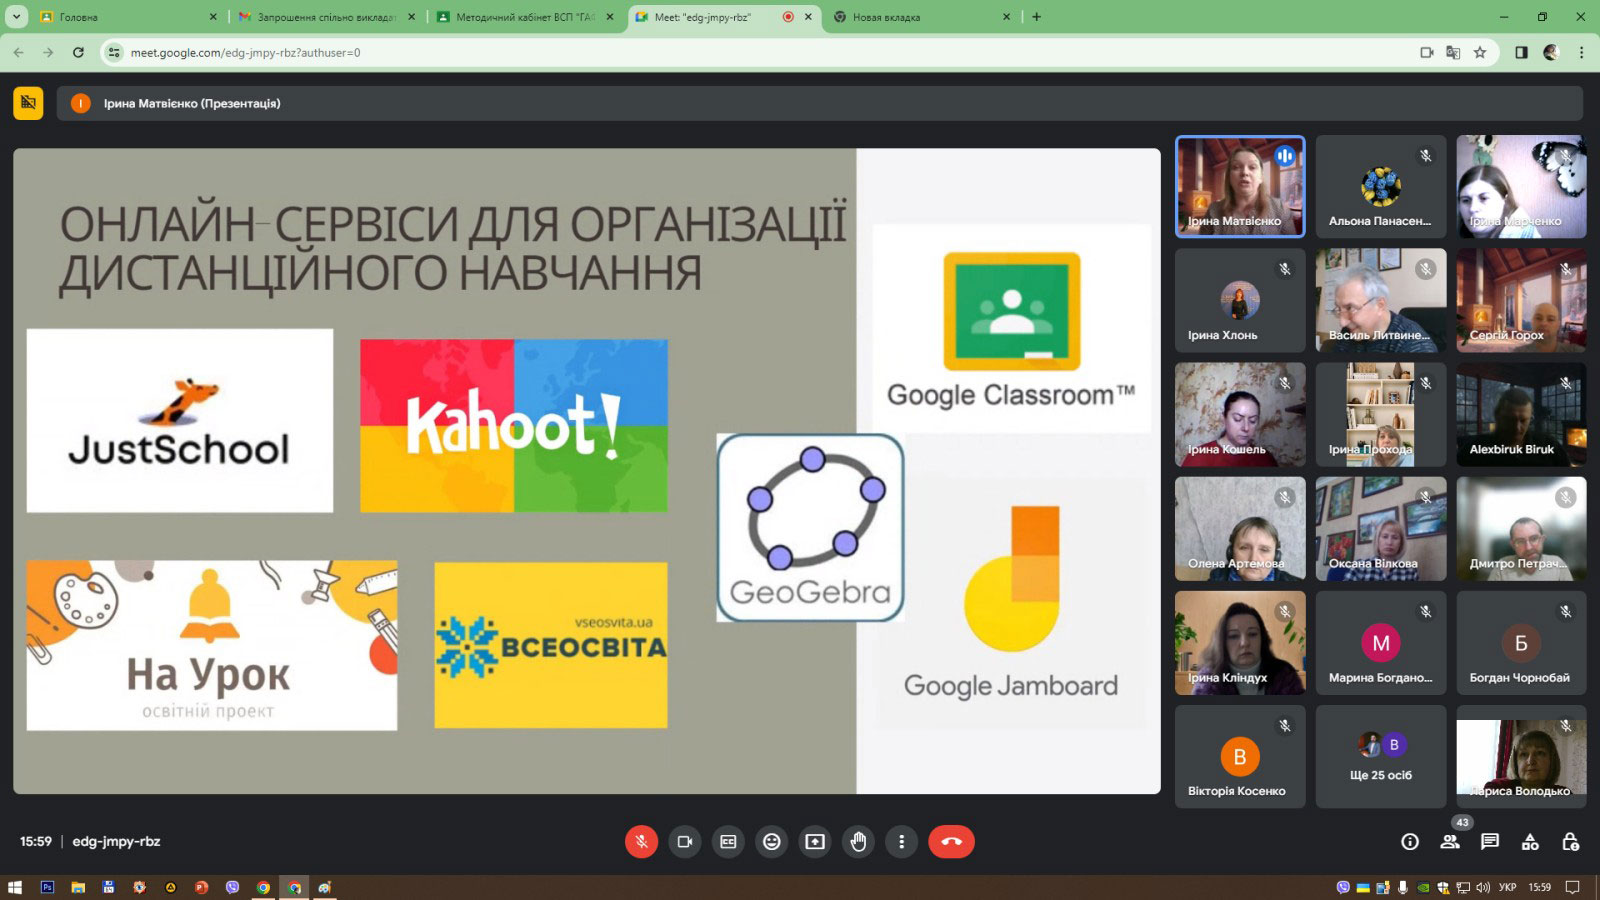Open the Windows Start menu
Viewport: 1600px width, 900px height.
[x=15, y=887]
